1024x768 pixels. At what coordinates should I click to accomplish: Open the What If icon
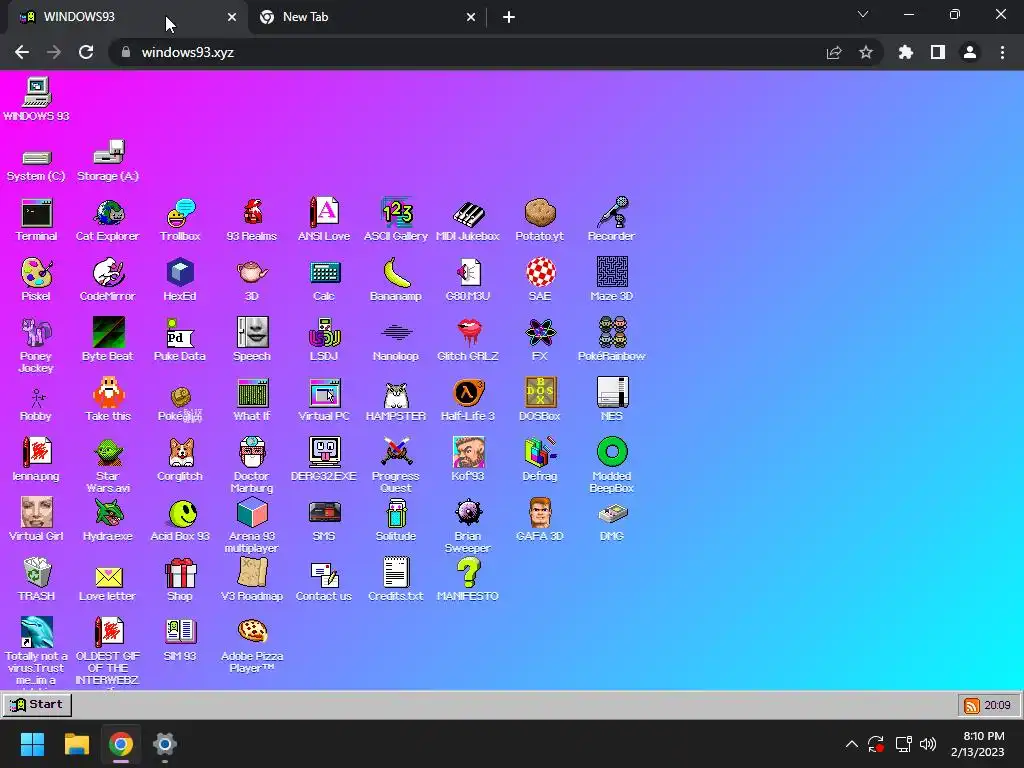tap(252, 400)
